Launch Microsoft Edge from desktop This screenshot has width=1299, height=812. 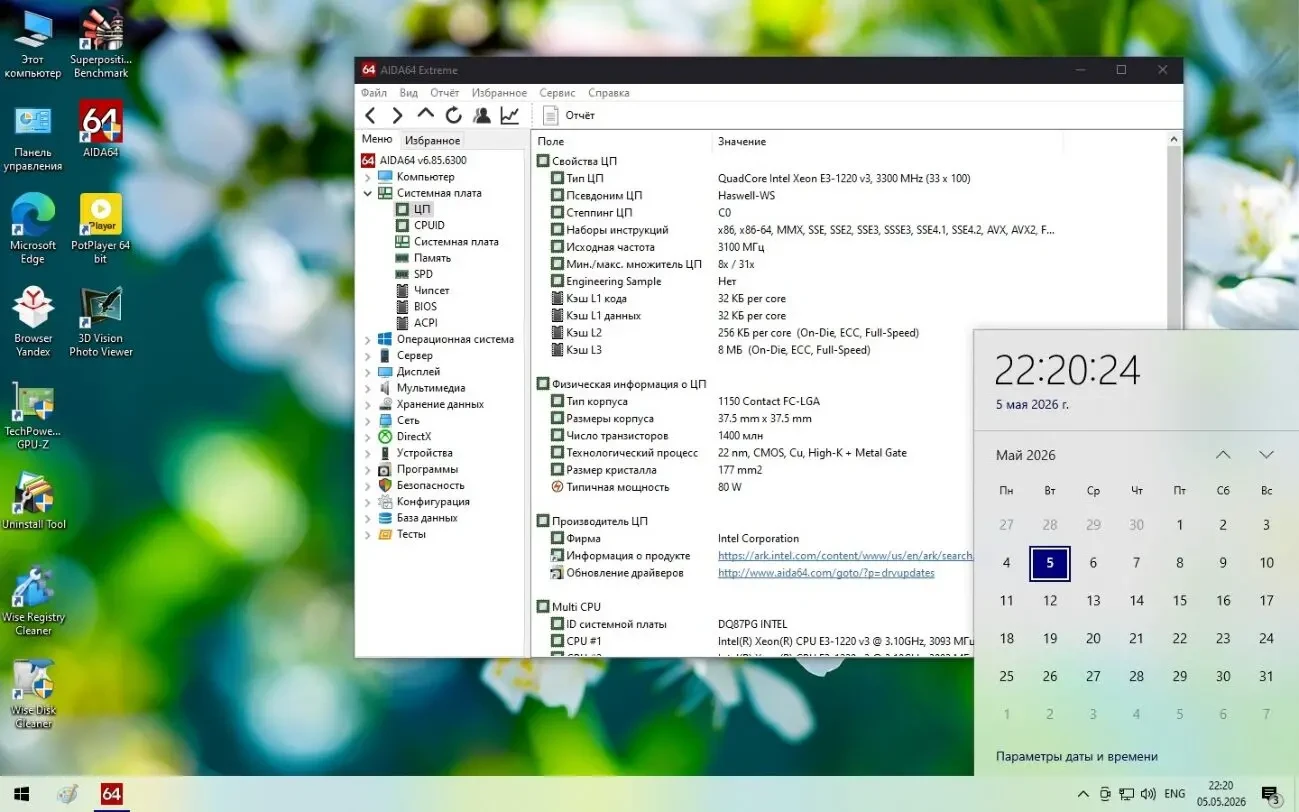click(33, 229)
